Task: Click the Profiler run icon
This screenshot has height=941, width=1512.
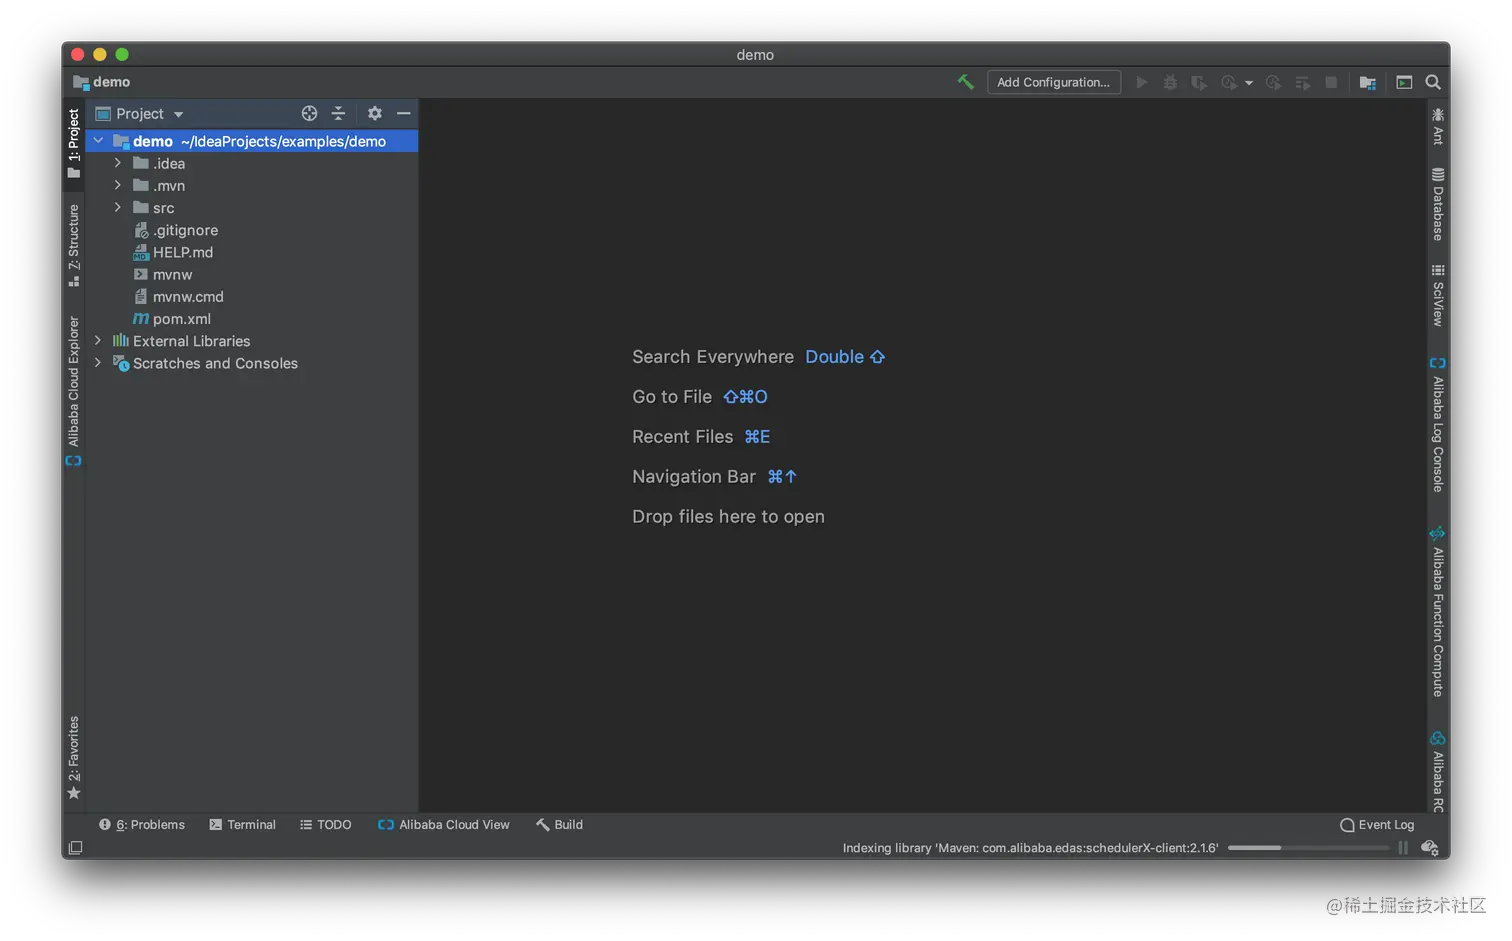Action: tap(1230, 82)
